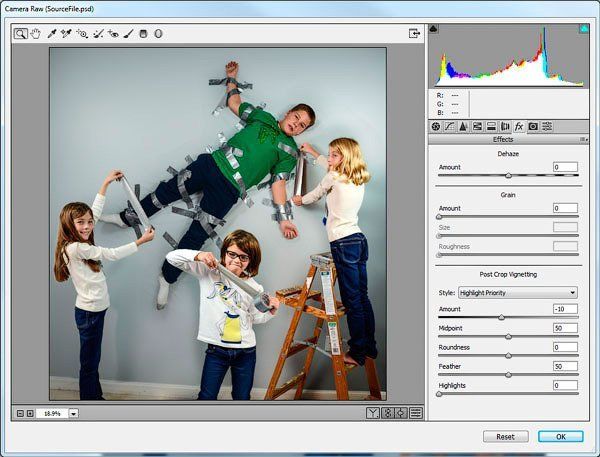This screenshot has width=600, height=457.
Task: Open the zoom level dropdown arrow
Action: click(x=73, y=413)
